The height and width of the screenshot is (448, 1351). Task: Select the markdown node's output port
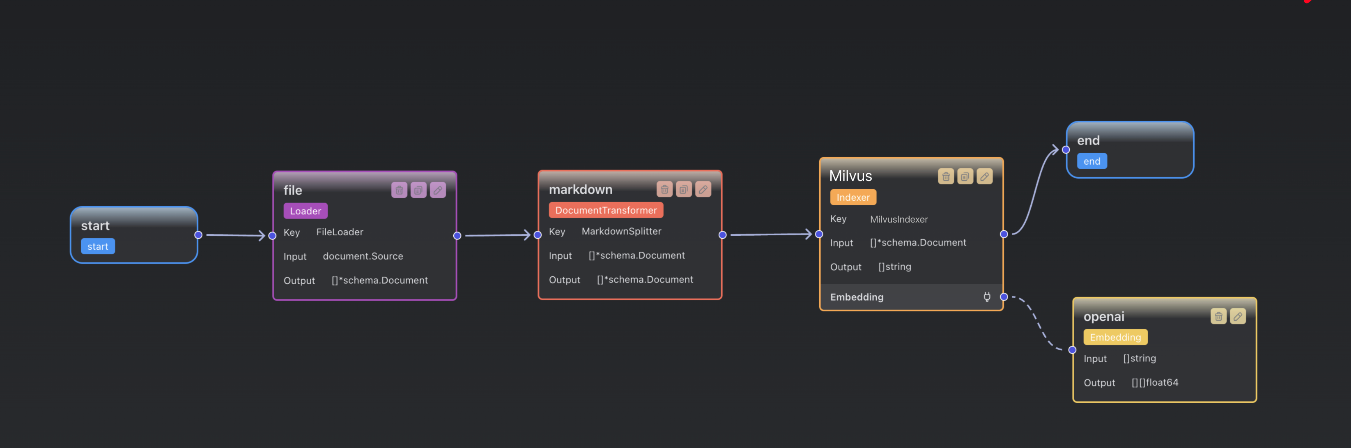pyautogui.click(x=722, y=235)
